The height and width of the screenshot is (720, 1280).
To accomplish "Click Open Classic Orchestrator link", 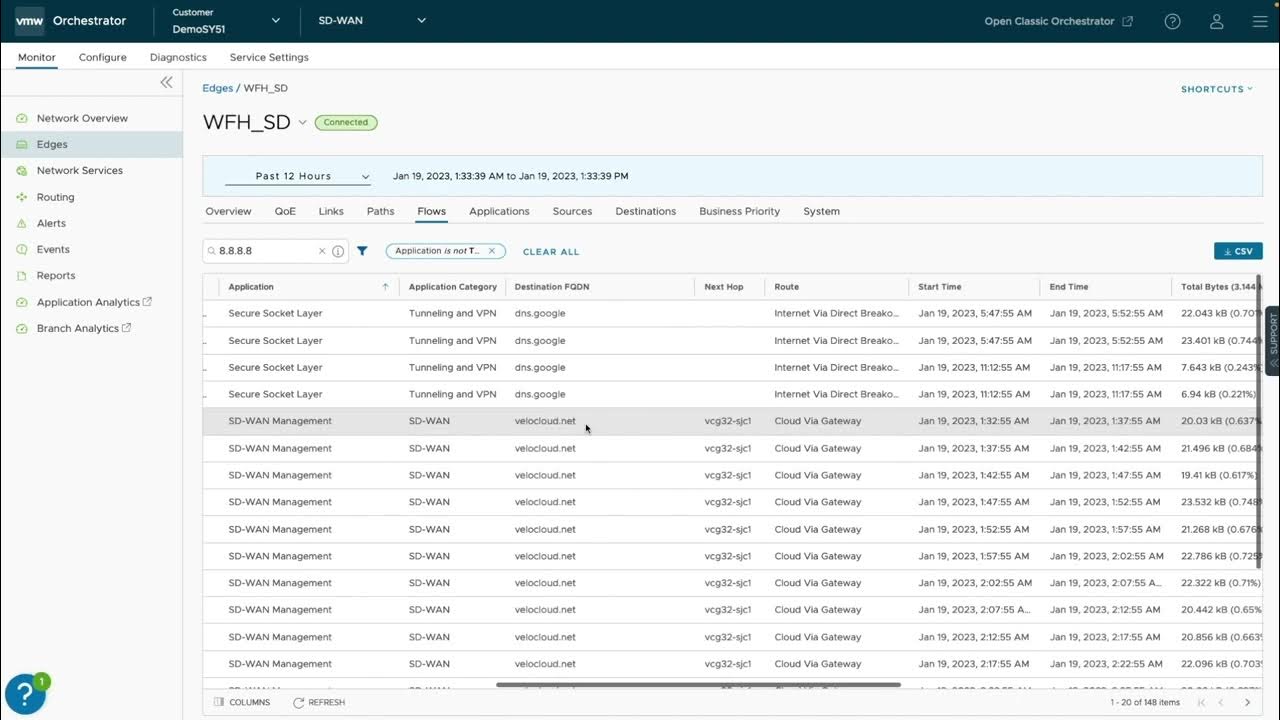I will [1058, 21].
